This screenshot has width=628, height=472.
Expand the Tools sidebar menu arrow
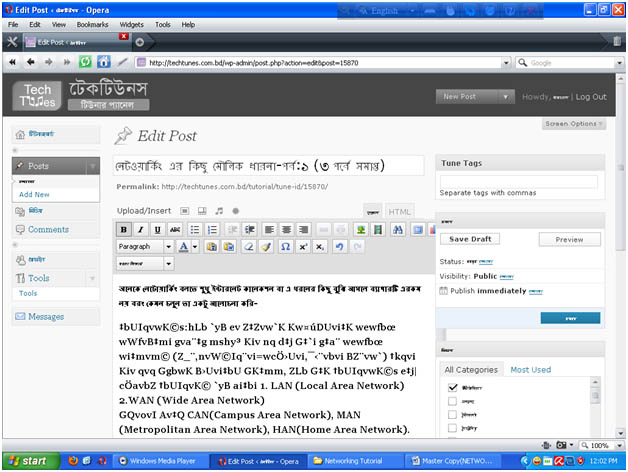click(x=93, y=278)
